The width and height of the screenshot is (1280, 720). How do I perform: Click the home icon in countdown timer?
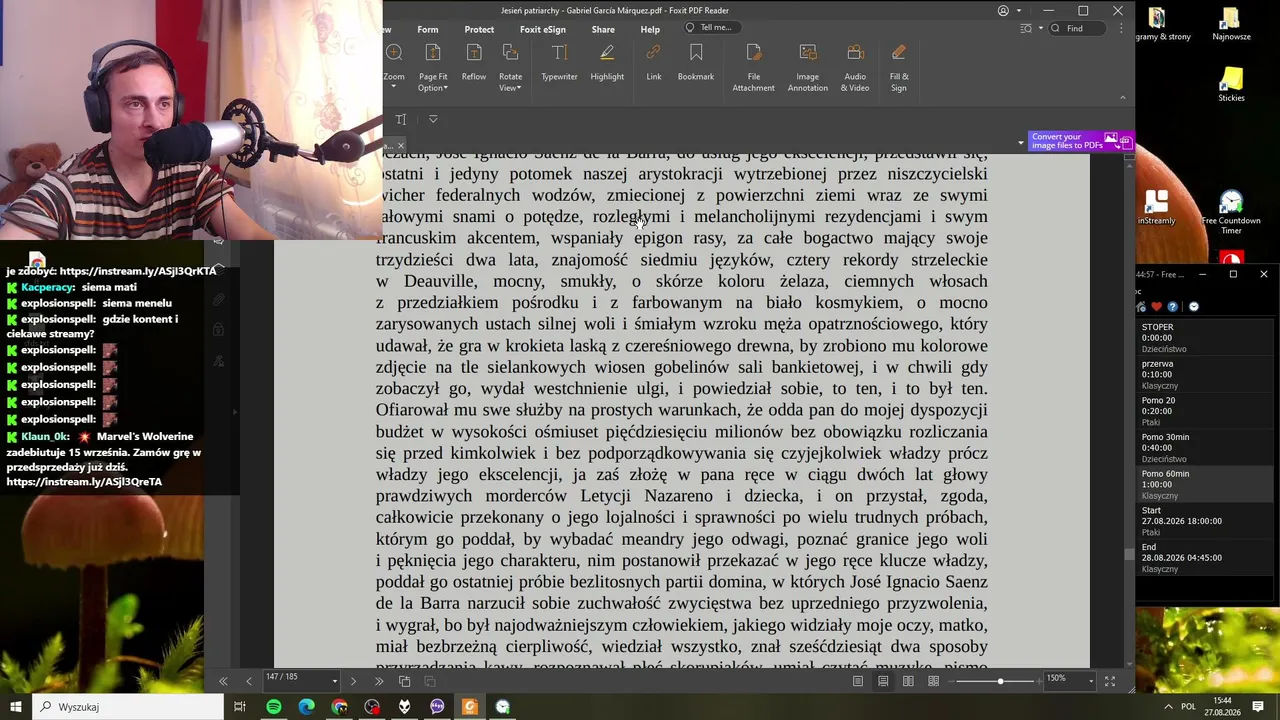click(x=1142, y=307)
